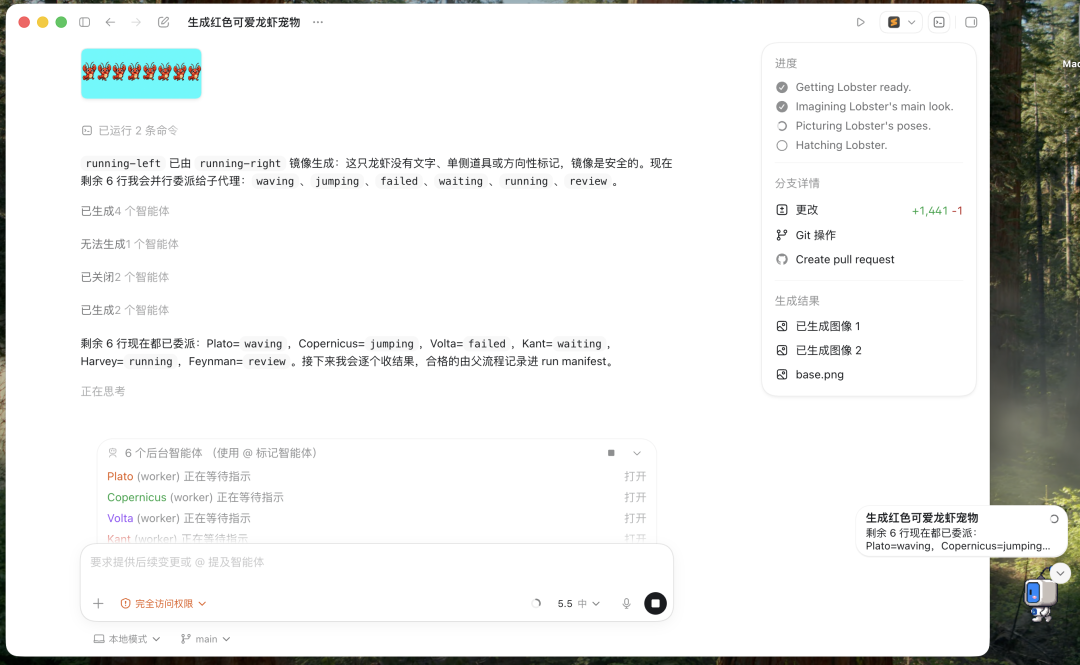The width and height of the screenshot is (1080, 665).
Task: Click Picturing Lobster's poses. progress item
Action: pyautogui.click(x=853, y=125)
